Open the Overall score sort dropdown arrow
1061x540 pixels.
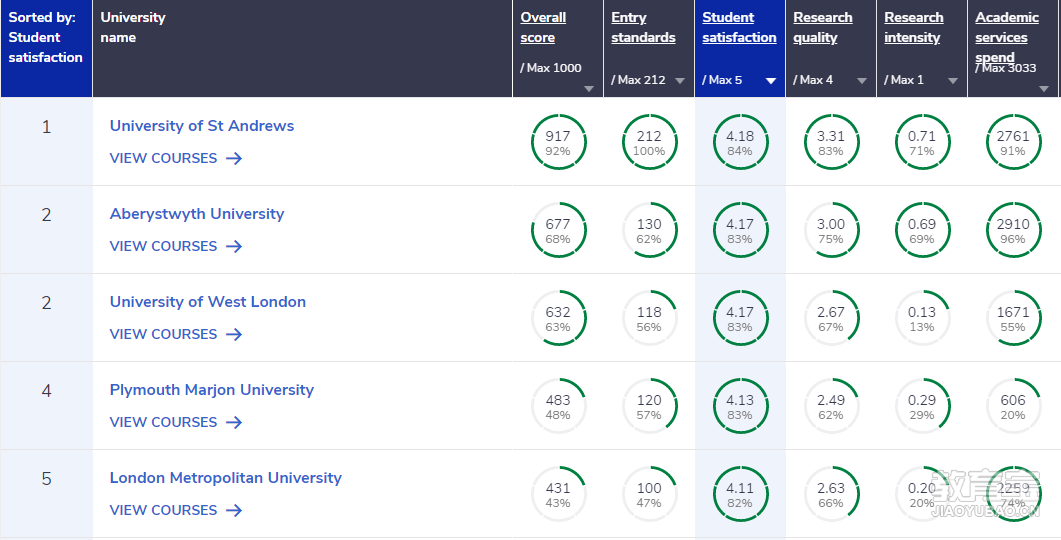[x=589, y=89]
